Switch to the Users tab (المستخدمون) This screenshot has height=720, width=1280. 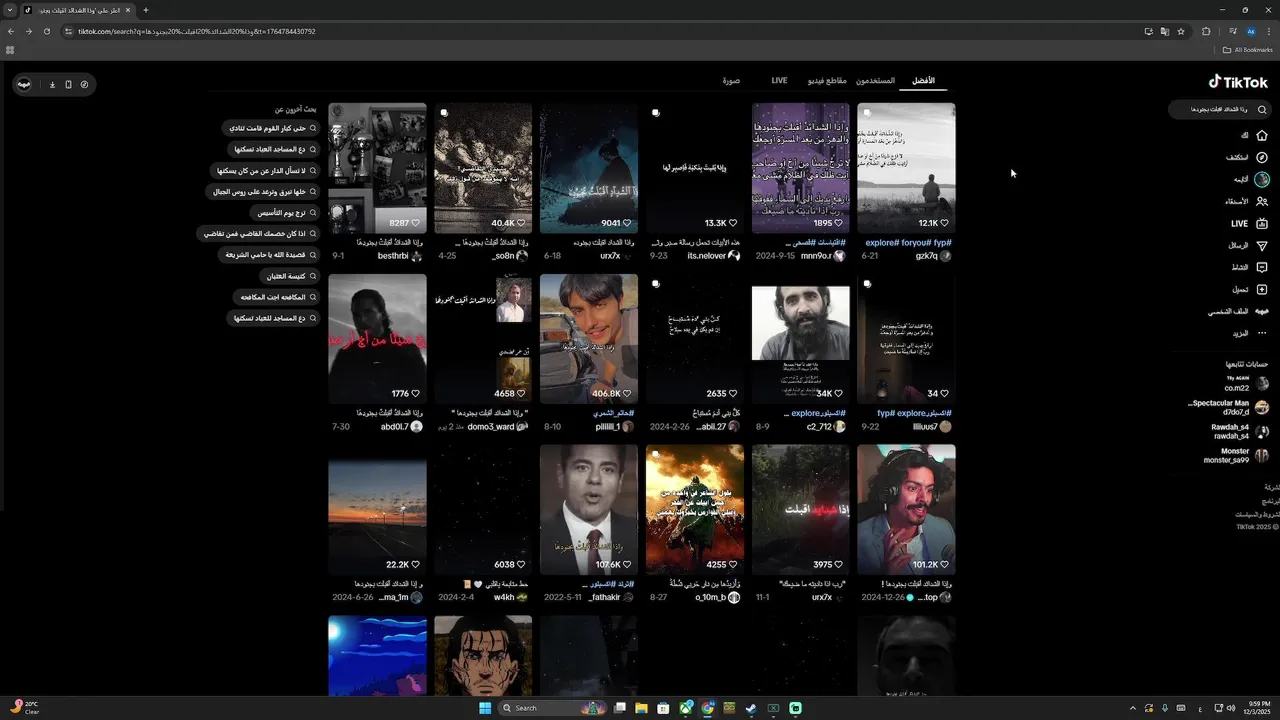[x=875, y=80]
